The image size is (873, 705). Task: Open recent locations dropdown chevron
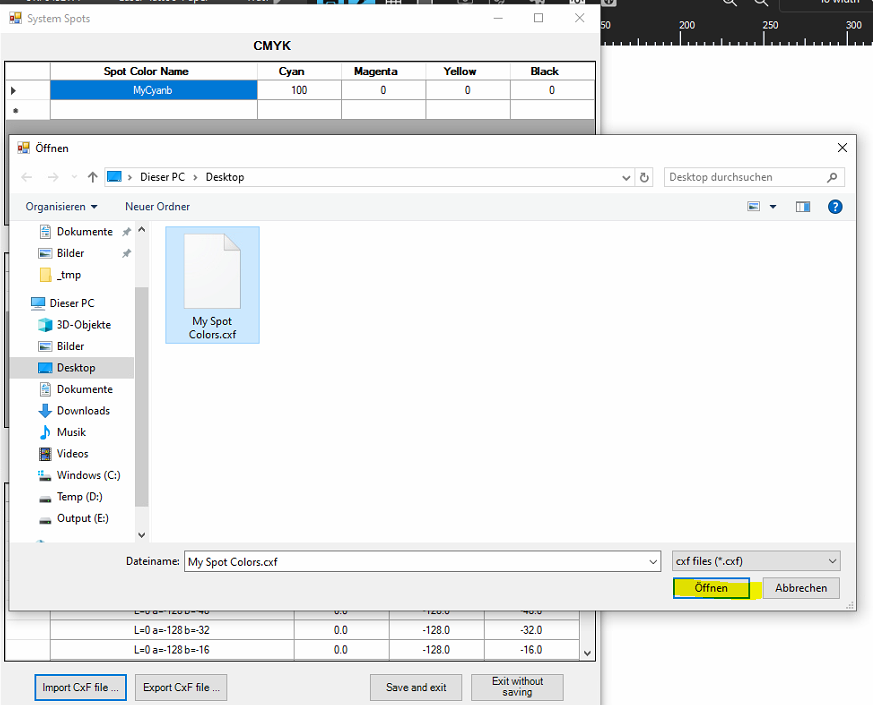(74, 177)
